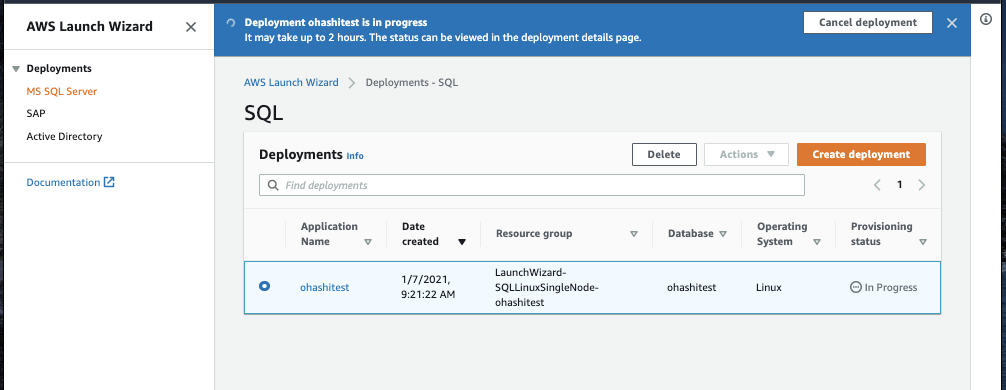Viewport: 1006px width, 390px height.
Task: Go to next page of deployments
Action: tap(922, 185)
